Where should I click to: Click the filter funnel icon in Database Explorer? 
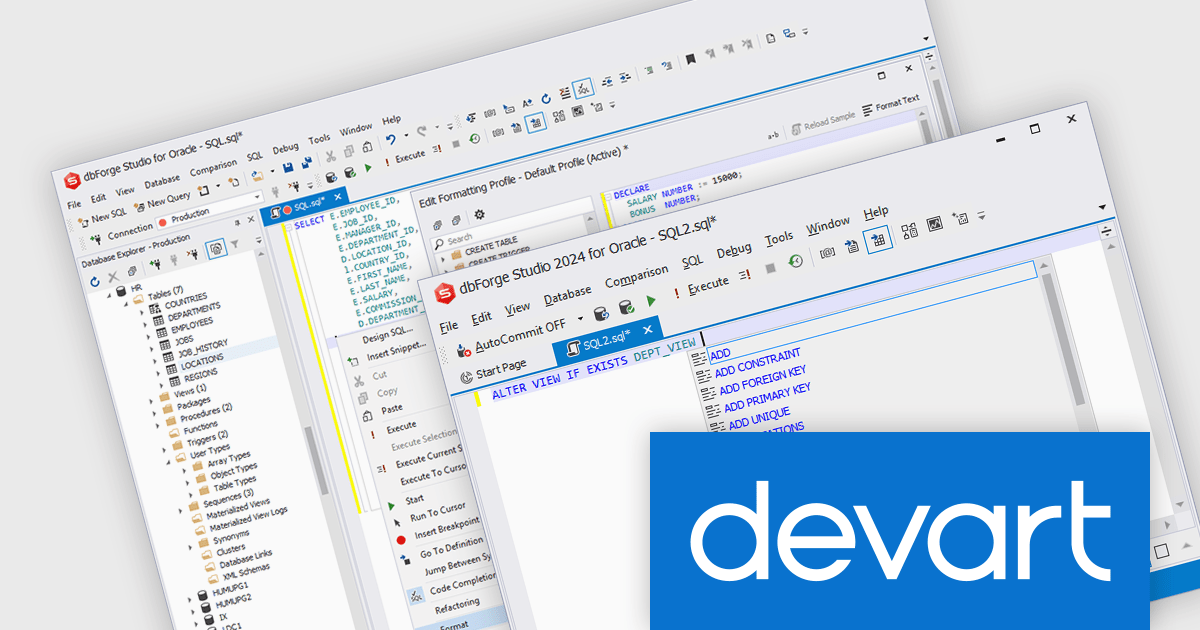click(235, 243)
